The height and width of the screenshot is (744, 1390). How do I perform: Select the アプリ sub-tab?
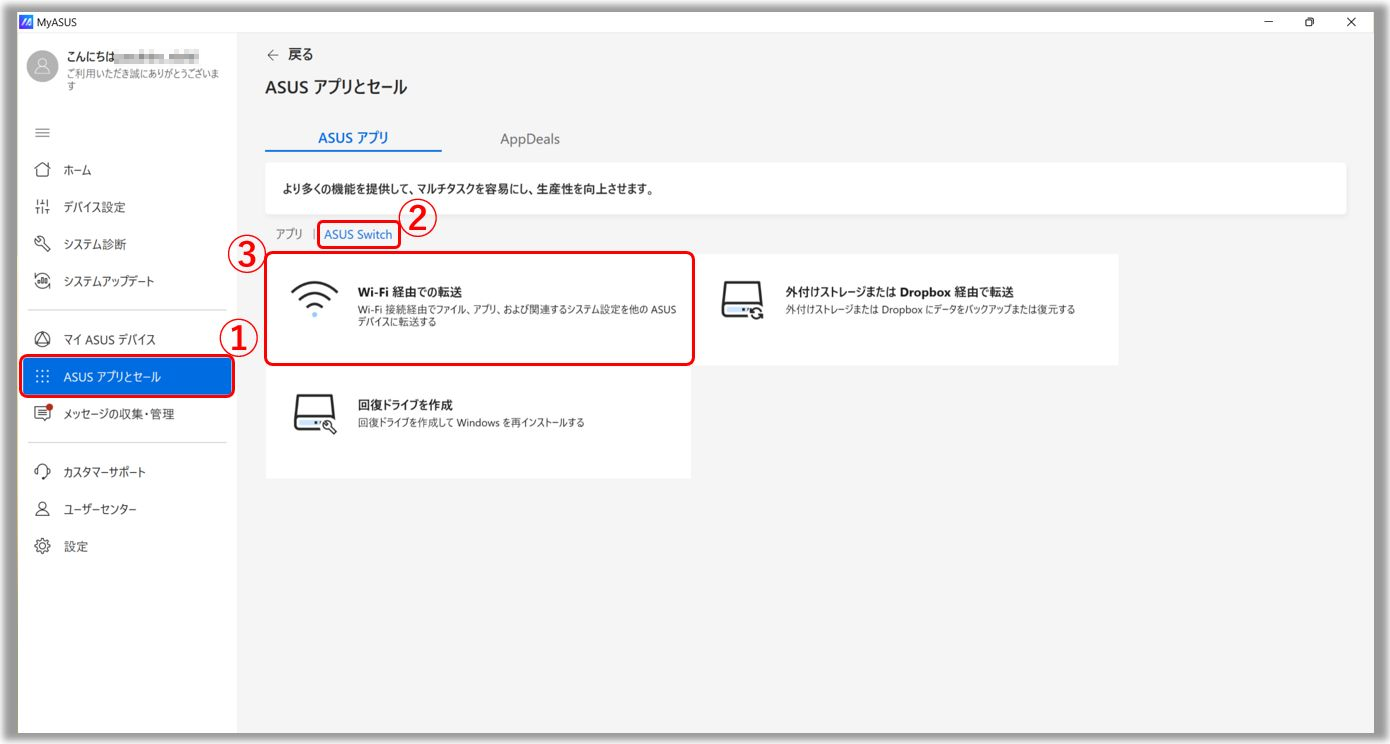click(289, 234)
